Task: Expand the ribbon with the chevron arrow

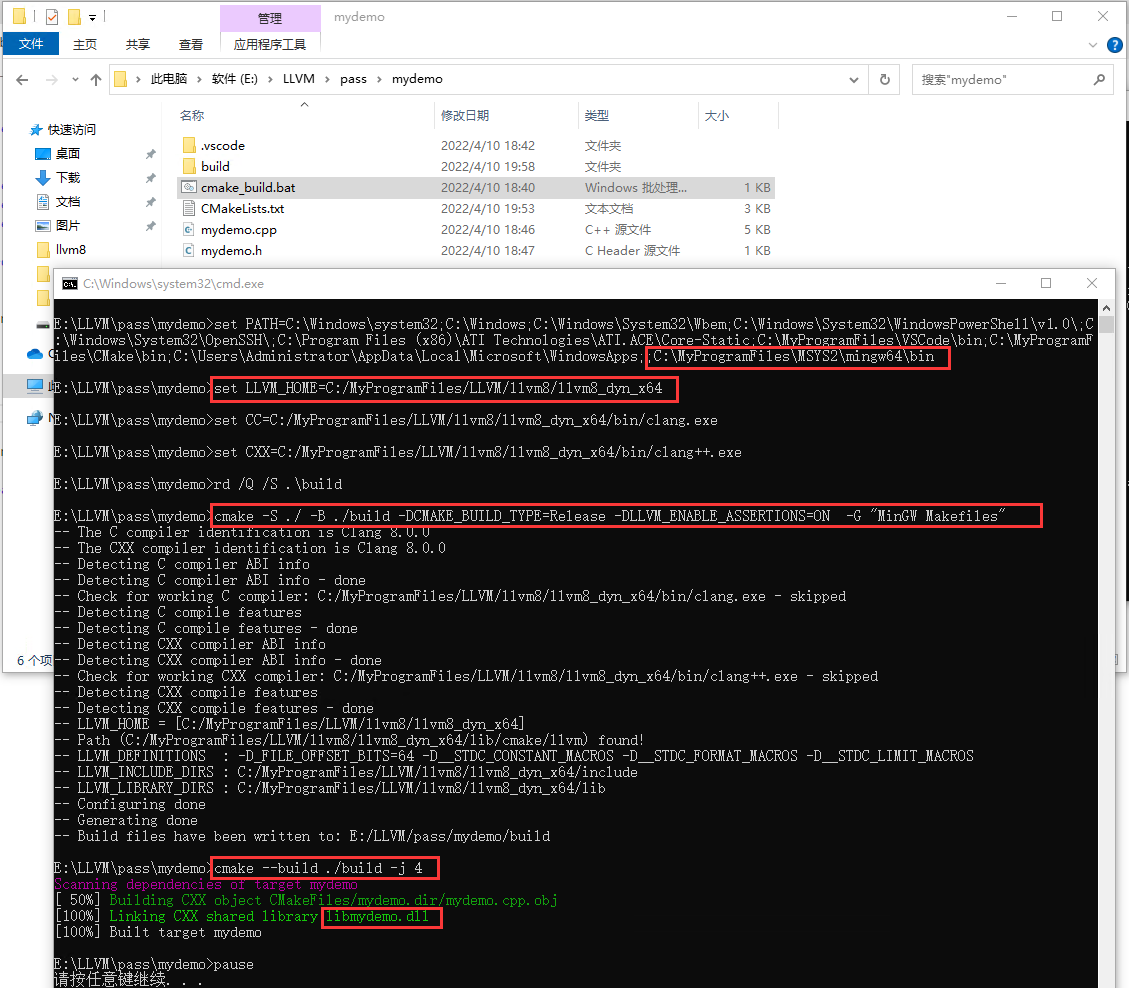Action: click(x=1092, y=45)
